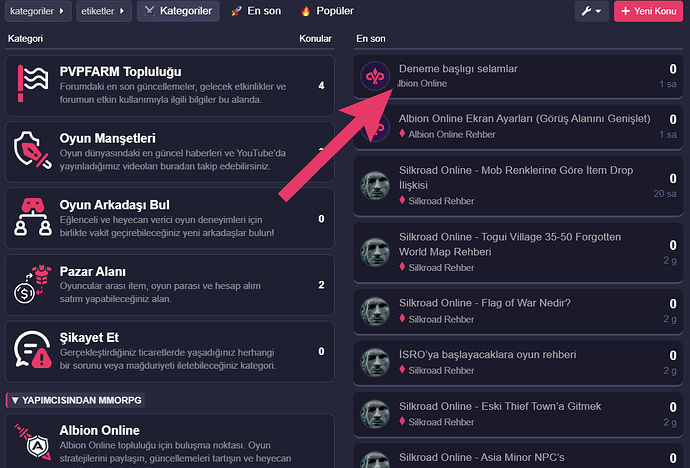
Task: Click the Oyun Manşetleri shield icon
Action: tap(32, 150)
